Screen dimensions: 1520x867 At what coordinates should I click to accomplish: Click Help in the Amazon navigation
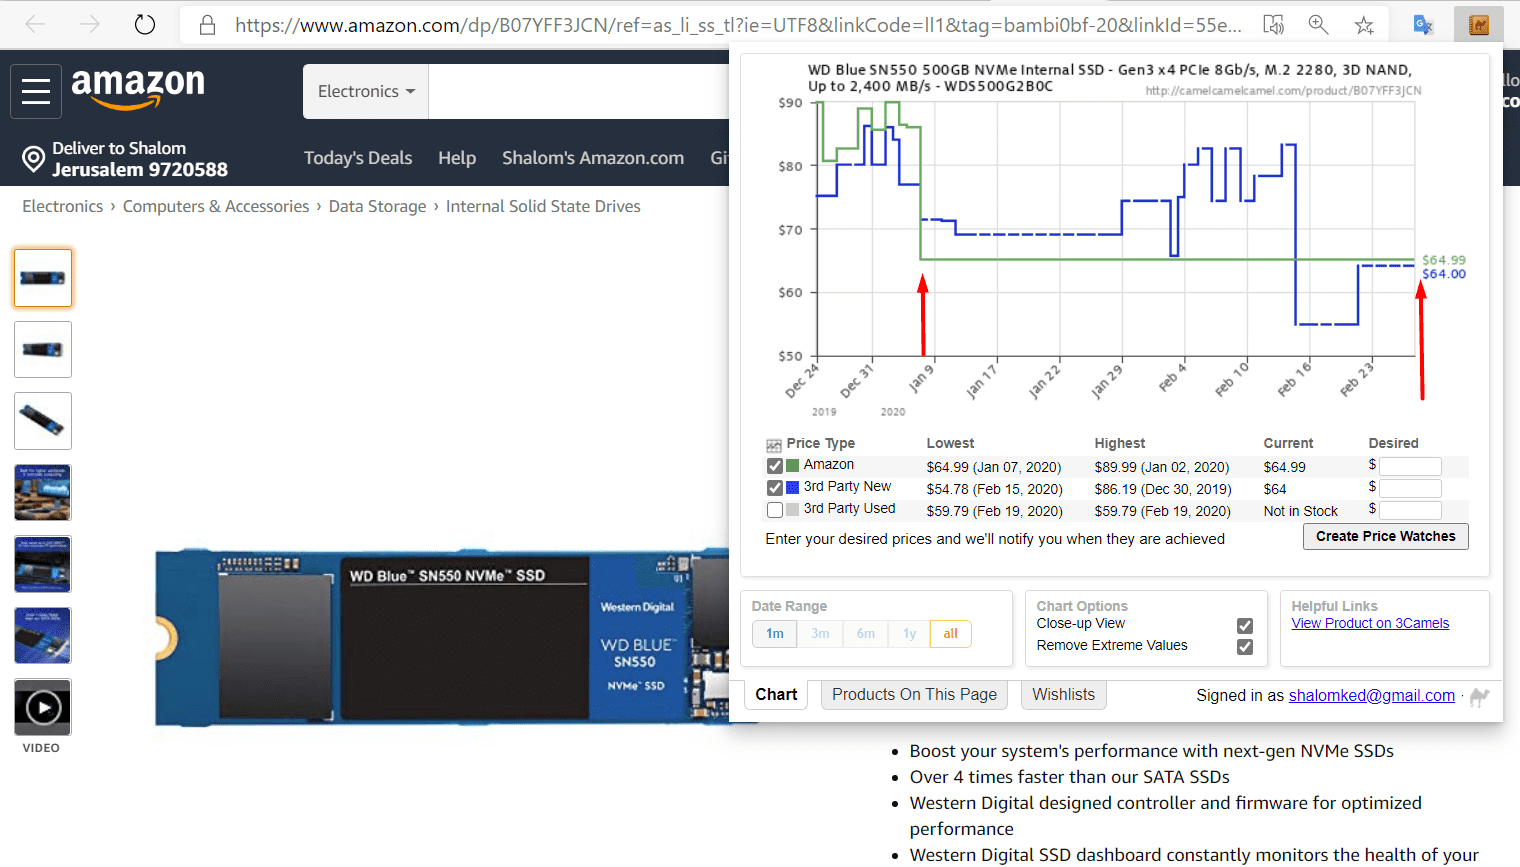coord(457,158)
